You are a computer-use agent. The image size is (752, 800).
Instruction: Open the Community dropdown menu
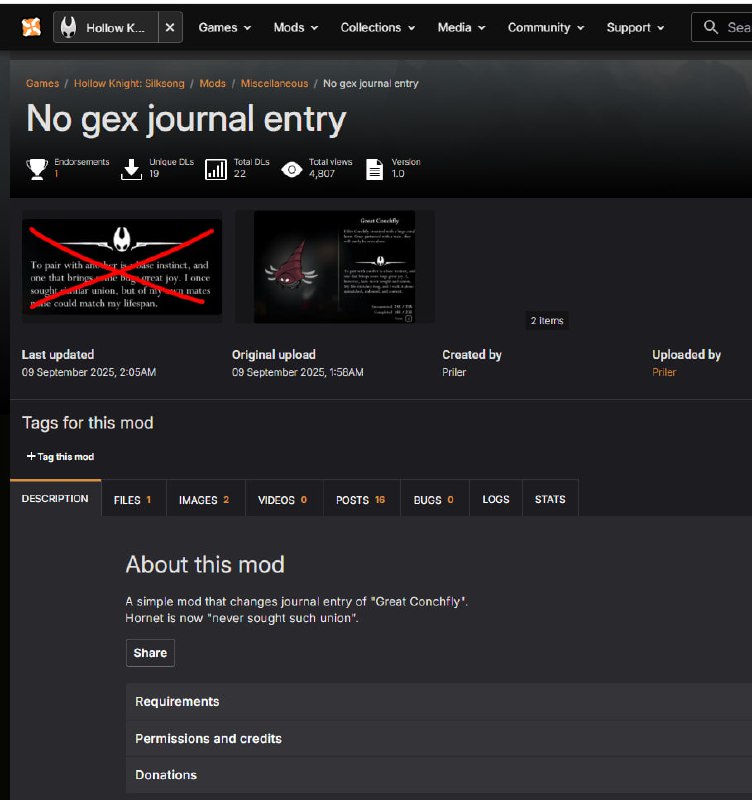[545, 28]
